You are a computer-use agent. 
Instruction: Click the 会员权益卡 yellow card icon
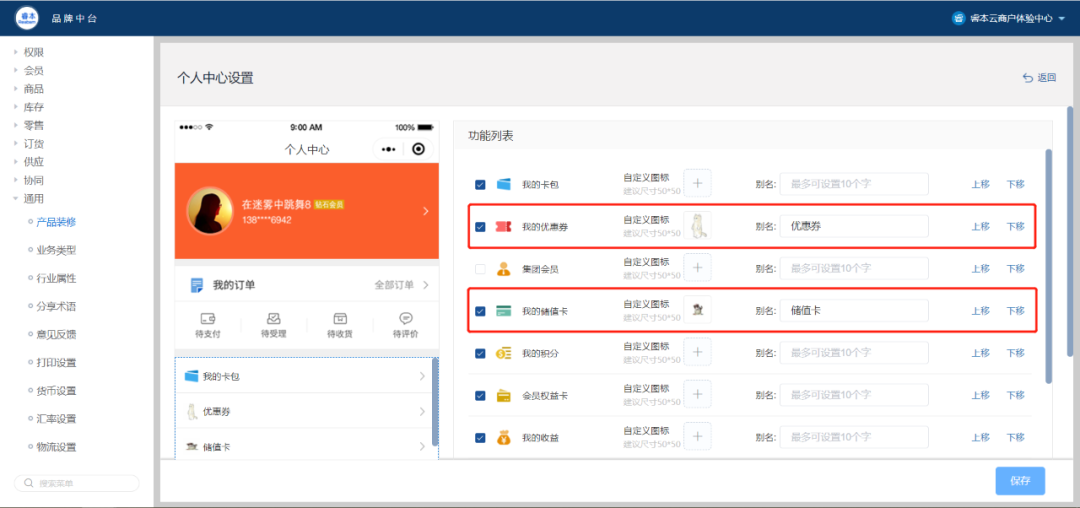point(503,396)
